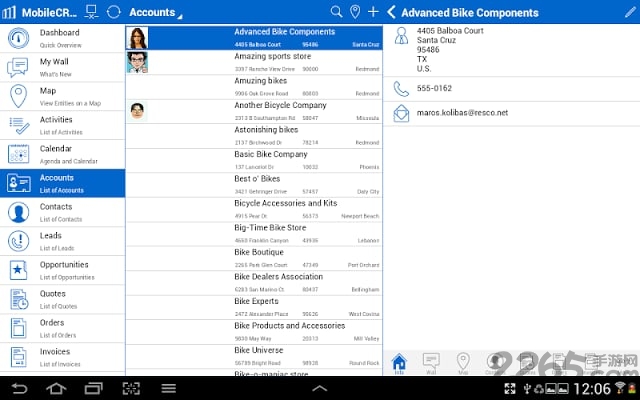Click Amazing sports store cartoon avatar
This screenshot has width=640, height=400.
(137, 62)
